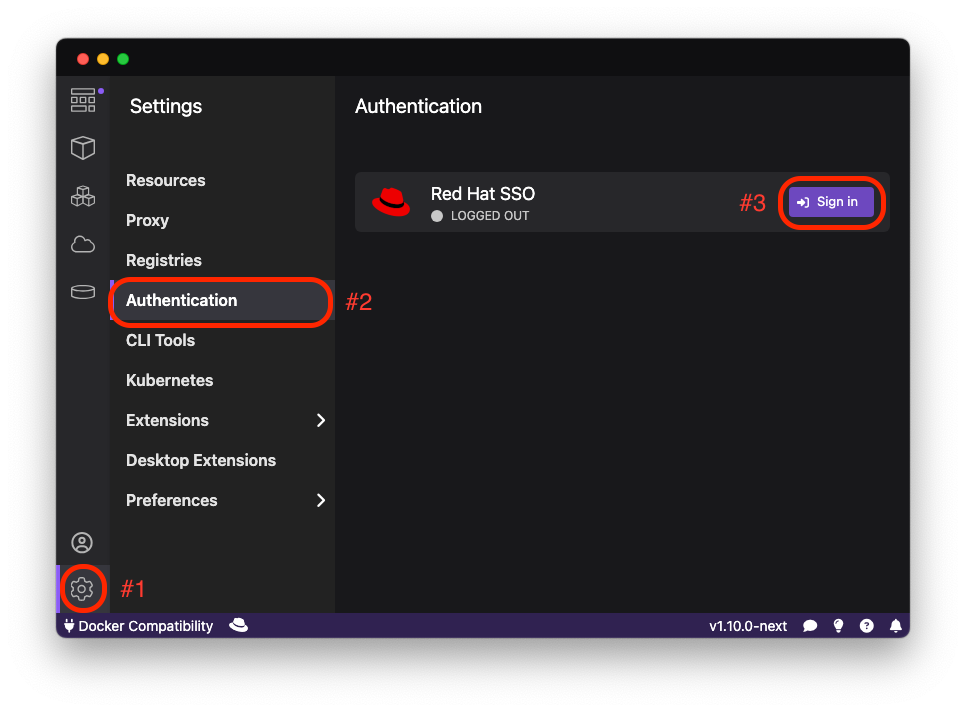
Task: Click the Settings gear icon
Action: coord(82,589)
